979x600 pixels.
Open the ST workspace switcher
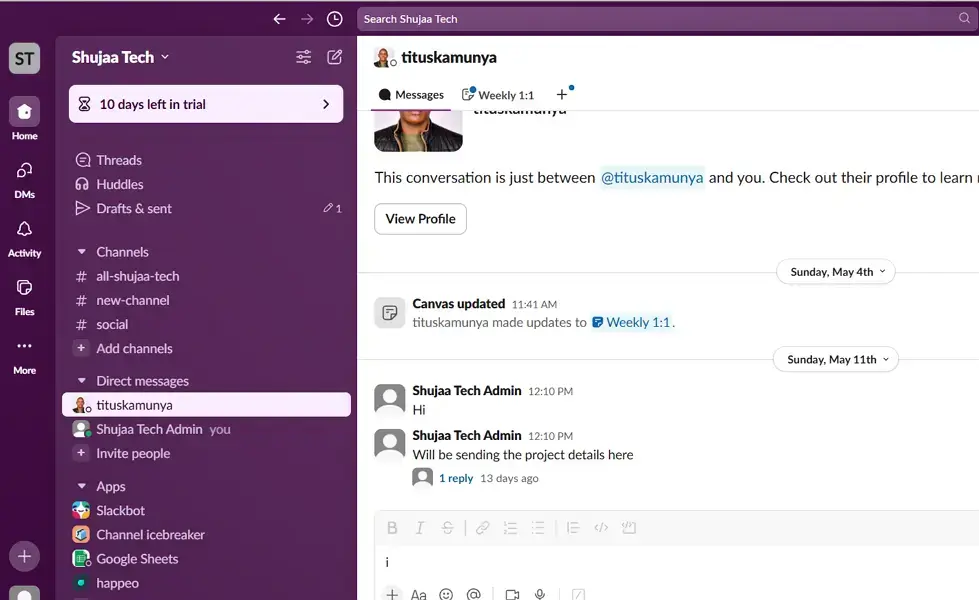tap(24, 59)
